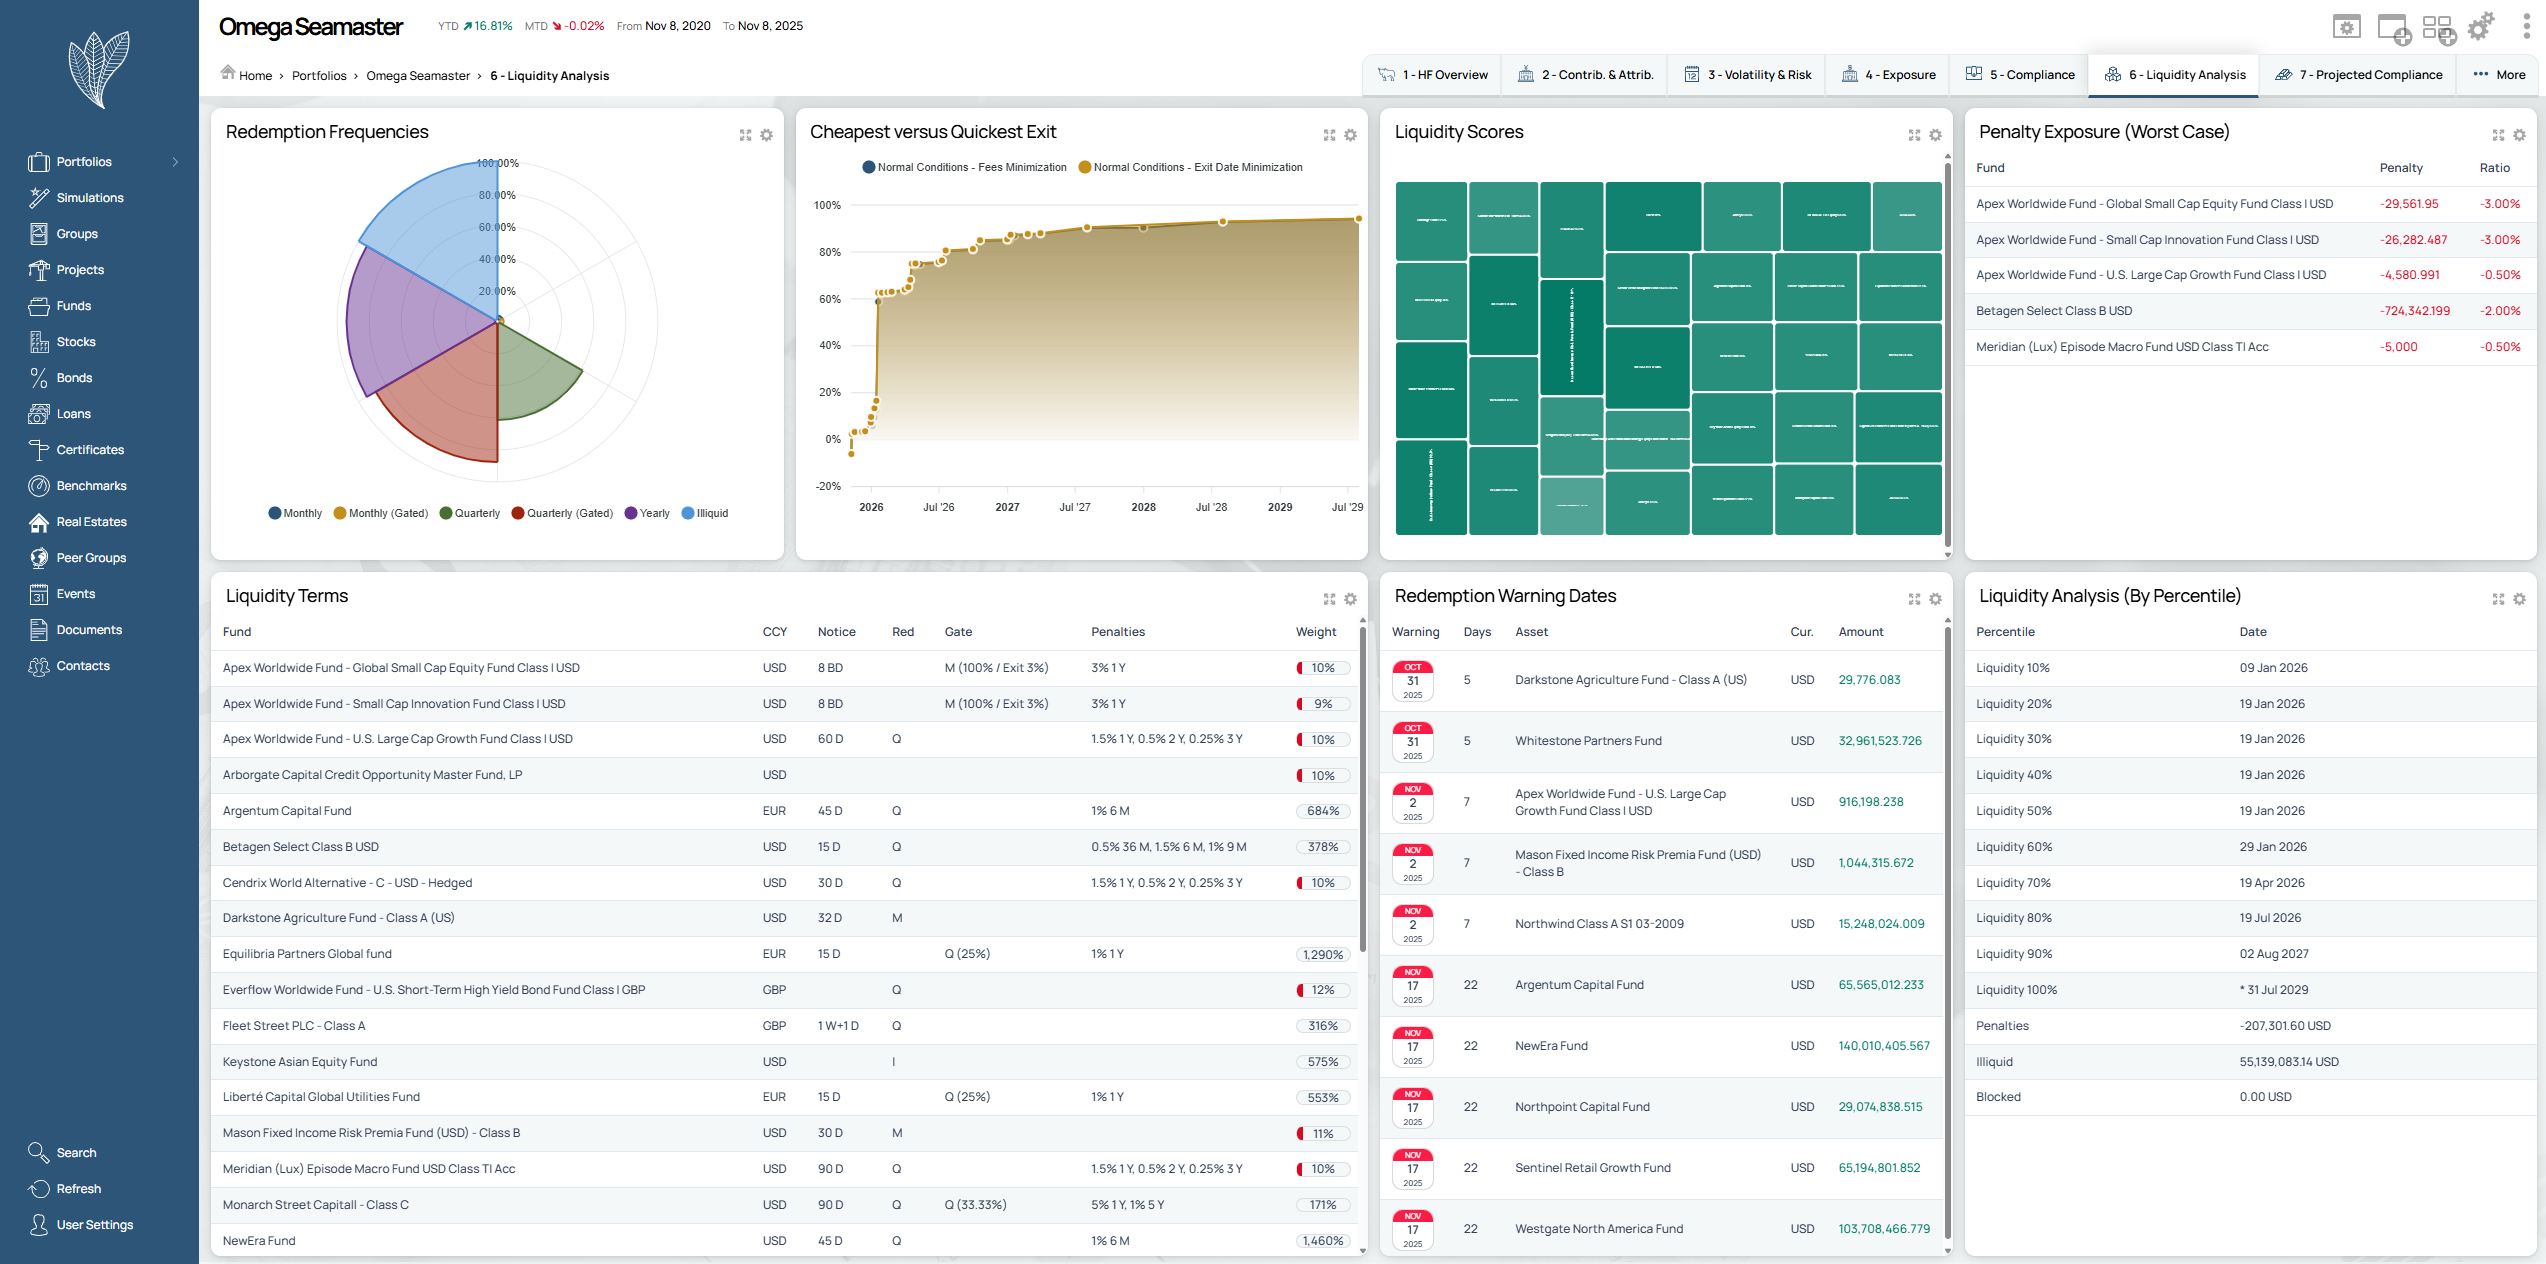This screenshot has width=2546, height=1264.
Task: Switch to 5 - Compliance tab
Action: point(2020,75)
